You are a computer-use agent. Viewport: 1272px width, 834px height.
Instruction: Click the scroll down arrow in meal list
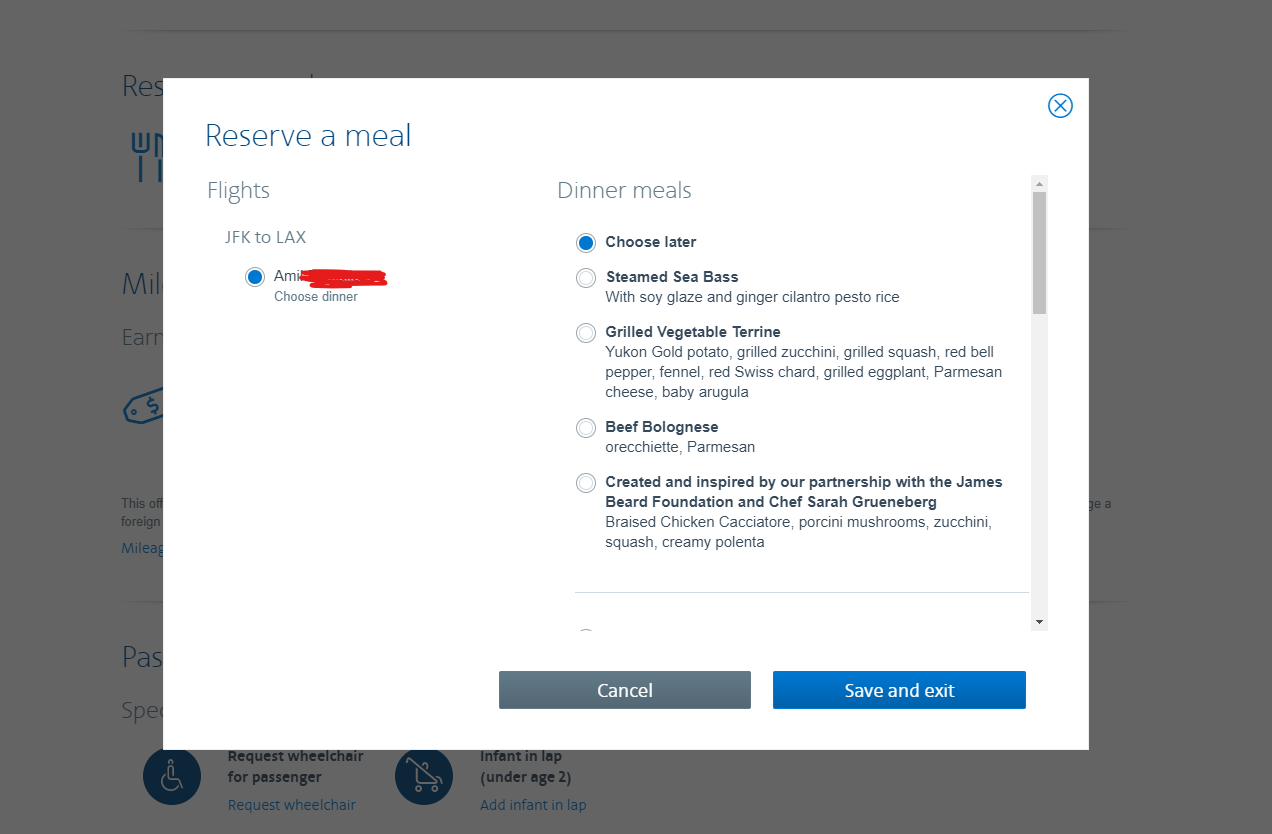click(x=1039, y=622)
